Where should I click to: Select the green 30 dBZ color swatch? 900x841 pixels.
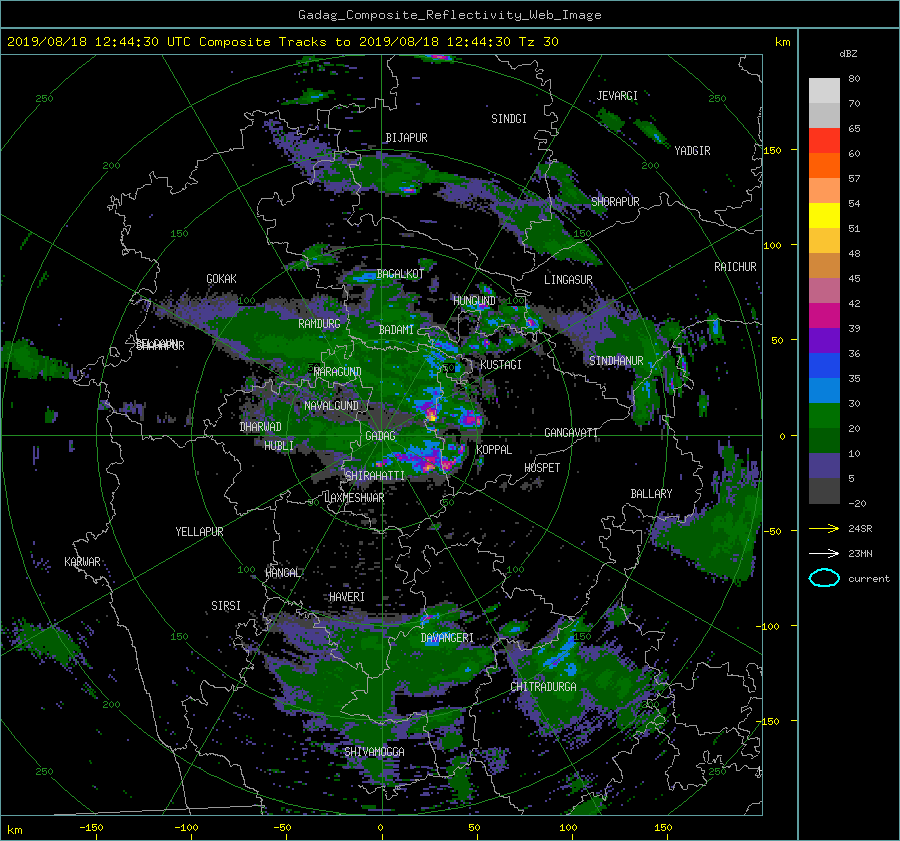pos(824,415)
